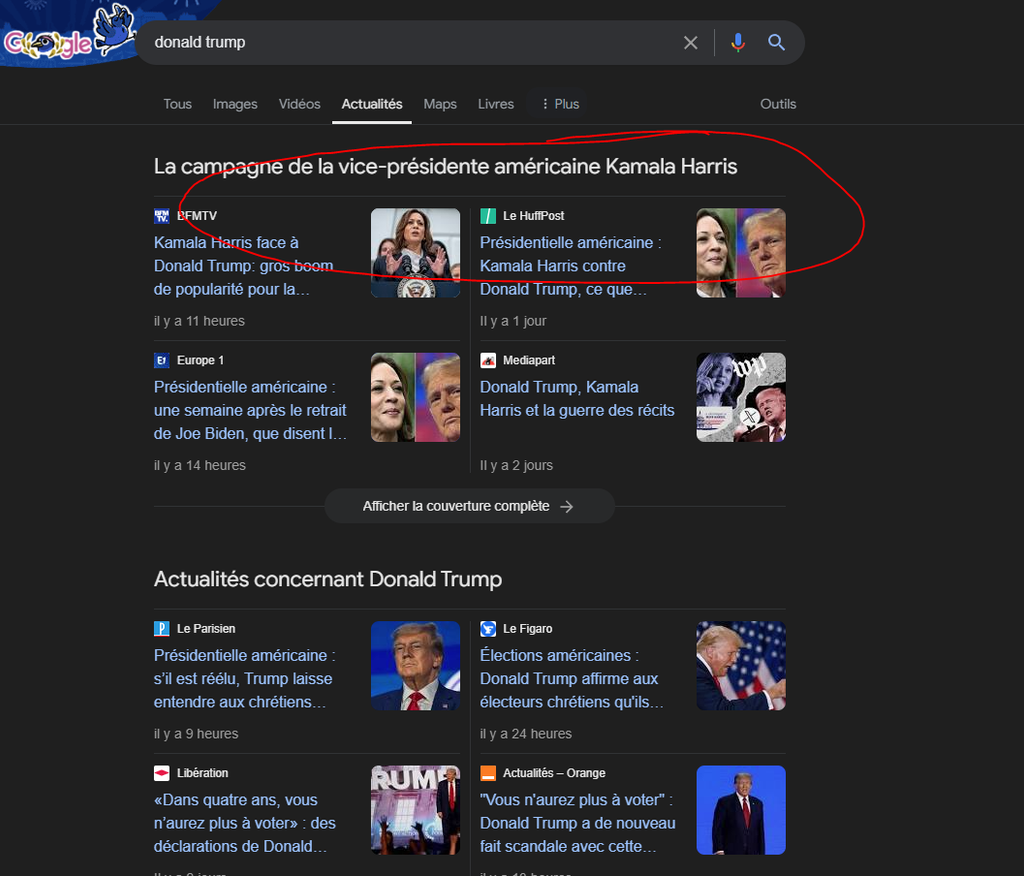Screen dimensions: 1024x876
Task: Clear the search box with X icon
Action: tap(690, 42)
